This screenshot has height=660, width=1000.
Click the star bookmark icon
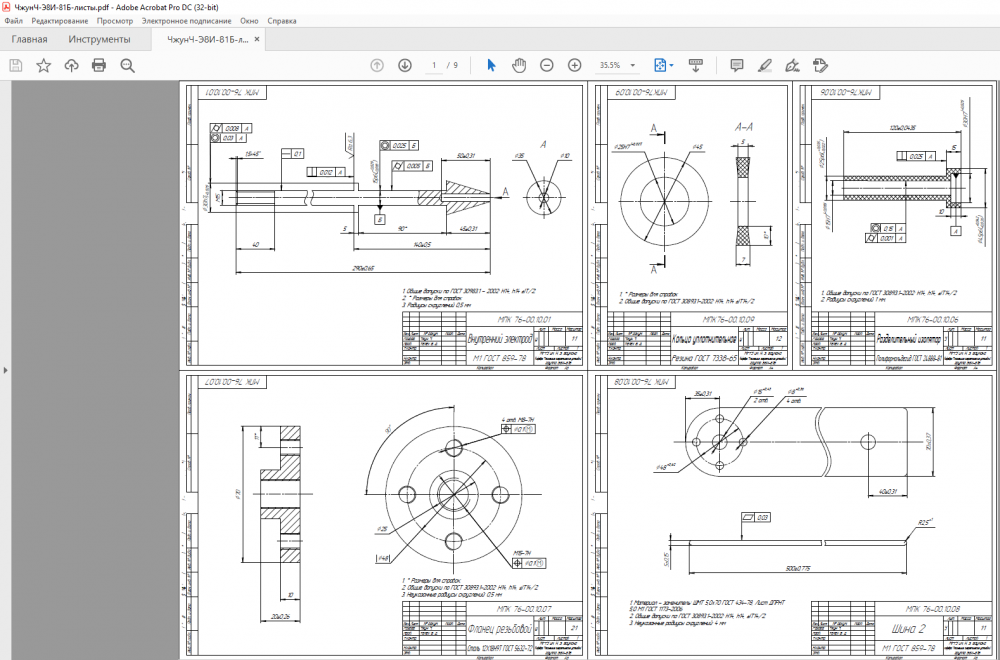click(x=43, y=65)
